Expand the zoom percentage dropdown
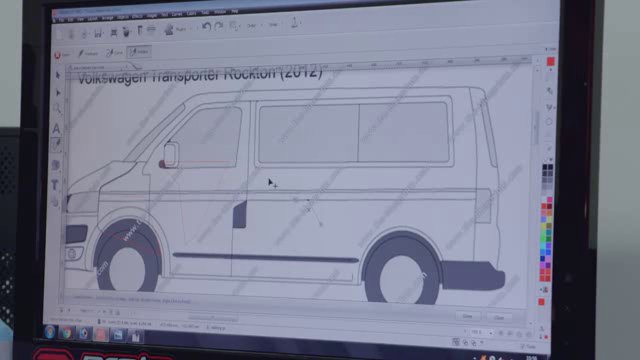The width and height of the screenshot is (640, 360). click(x=491, y=333)
